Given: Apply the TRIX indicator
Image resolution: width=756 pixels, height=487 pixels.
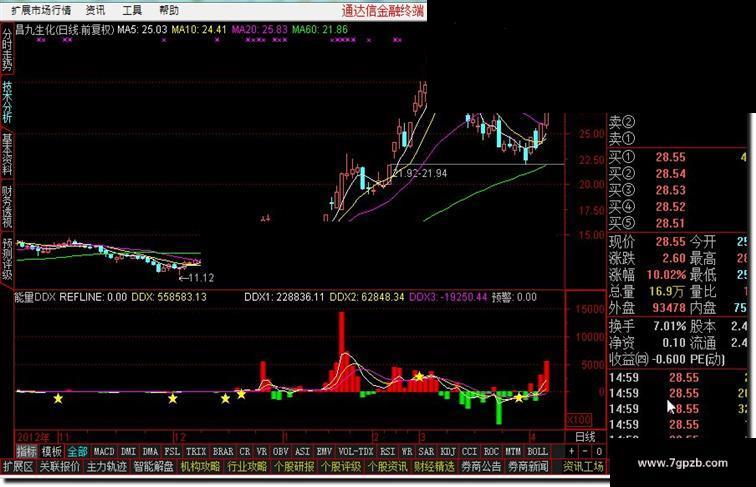Looking at the screenshot, I should pyautogui.click(x=196, y=452).
